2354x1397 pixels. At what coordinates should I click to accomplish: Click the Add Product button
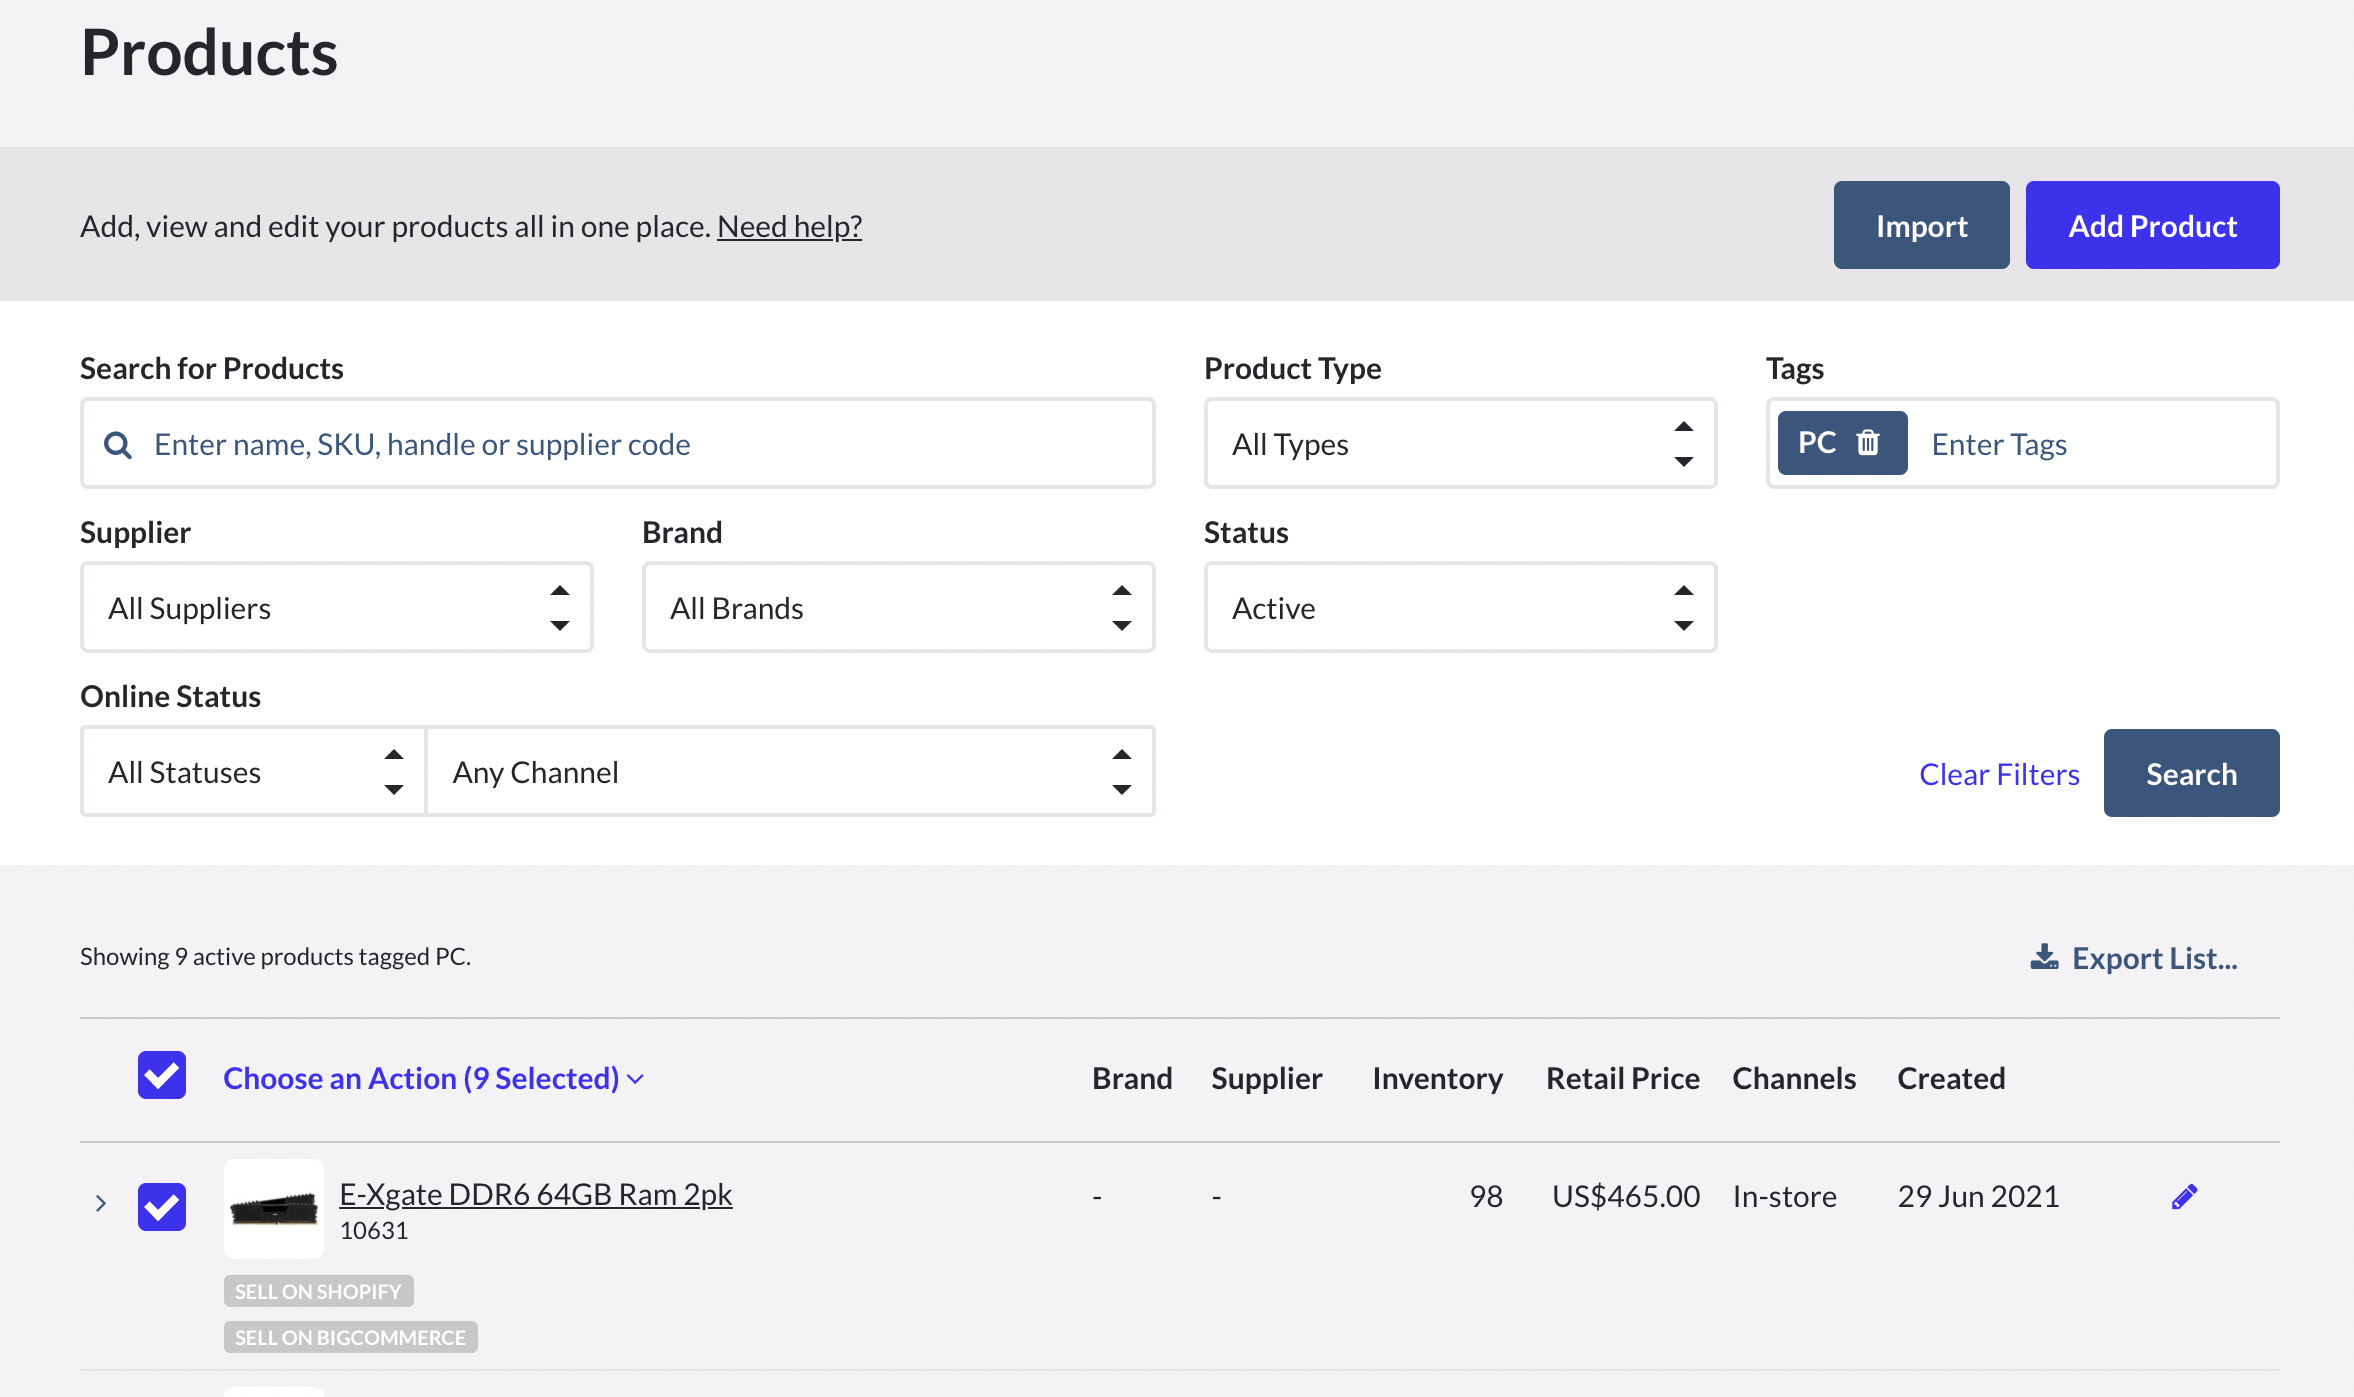pyautogui.click(x=2152, y=226)
